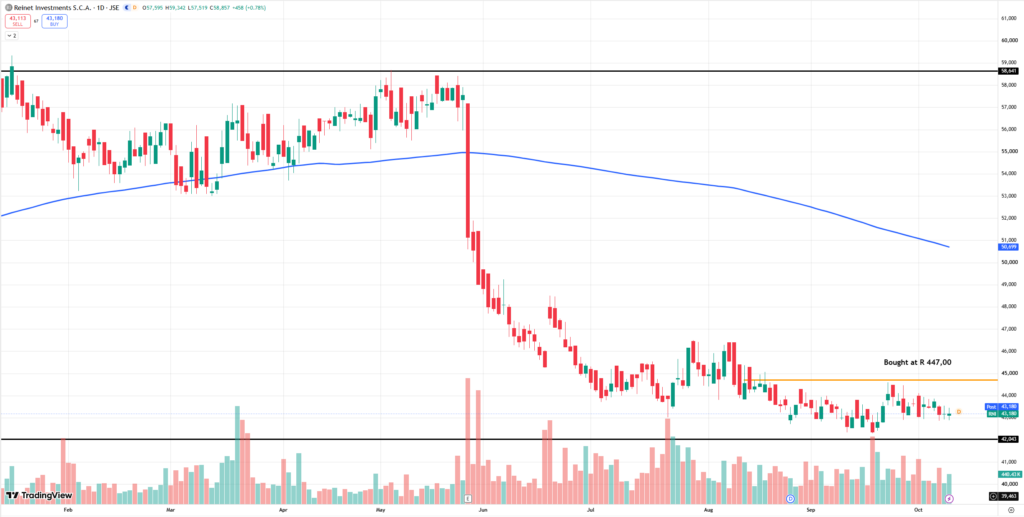
Task: Click the blue D dividend marker near September
Action: (x=790, y=498)
